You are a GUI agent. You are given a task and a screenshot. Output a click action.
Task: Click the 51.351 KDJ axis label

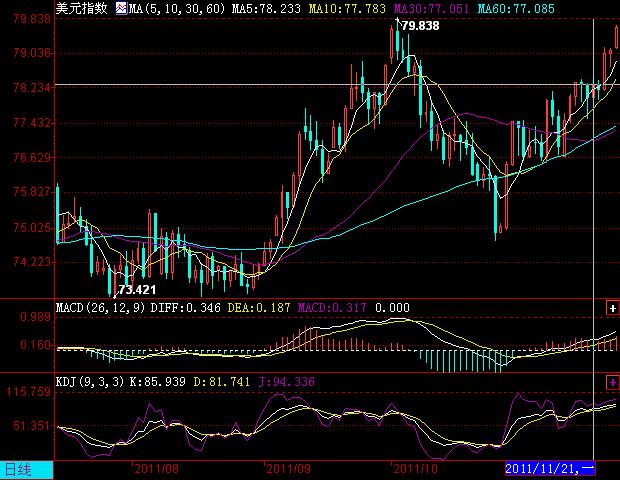tap(32, 426)
